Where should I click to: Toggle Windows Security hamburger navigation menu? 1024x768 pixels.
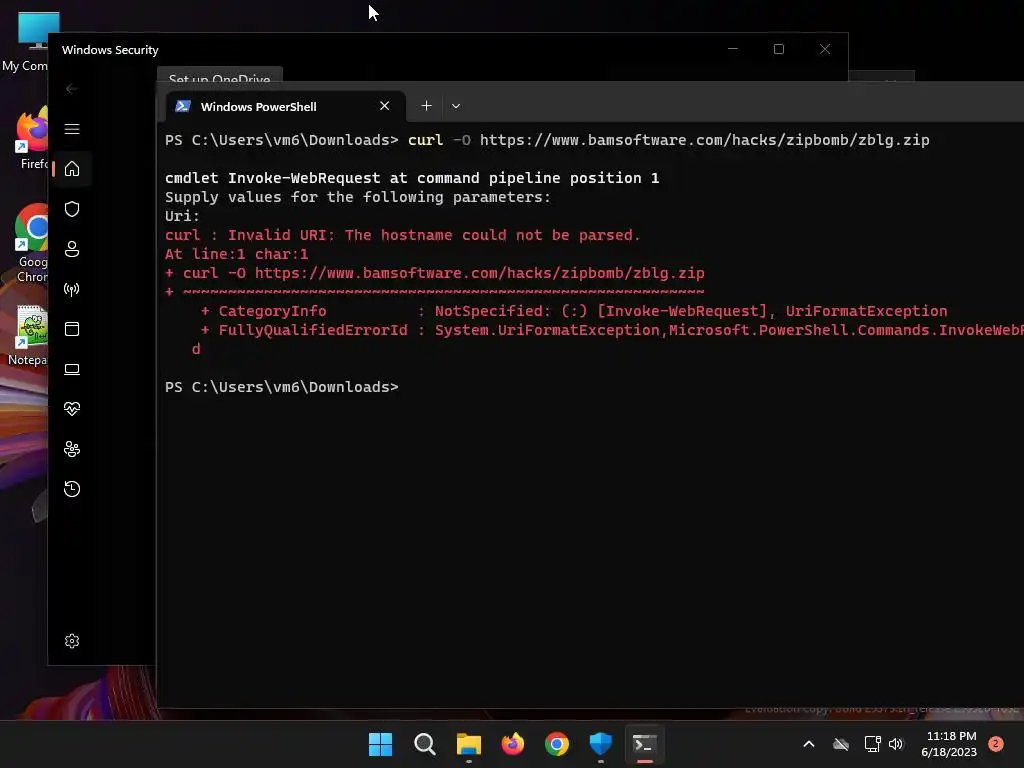[x=72, y=129]
